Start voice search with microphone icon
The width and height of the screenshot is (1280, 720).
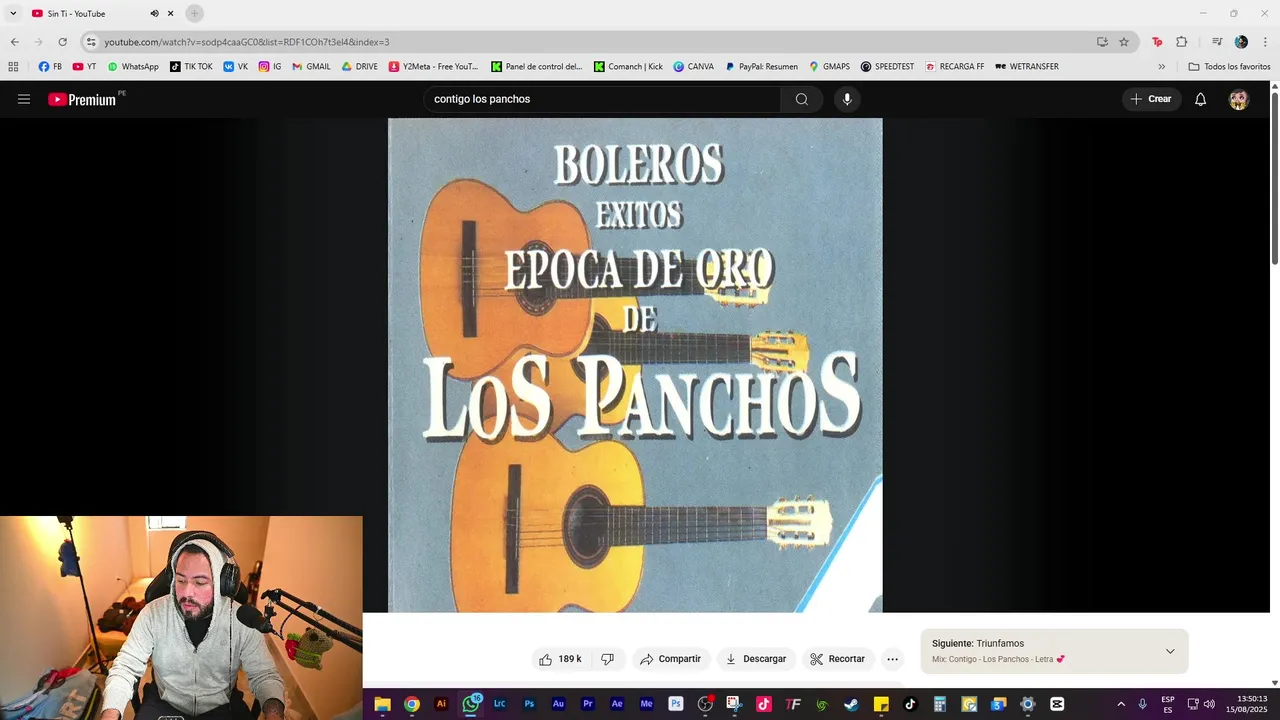click(x=847, y=99)
